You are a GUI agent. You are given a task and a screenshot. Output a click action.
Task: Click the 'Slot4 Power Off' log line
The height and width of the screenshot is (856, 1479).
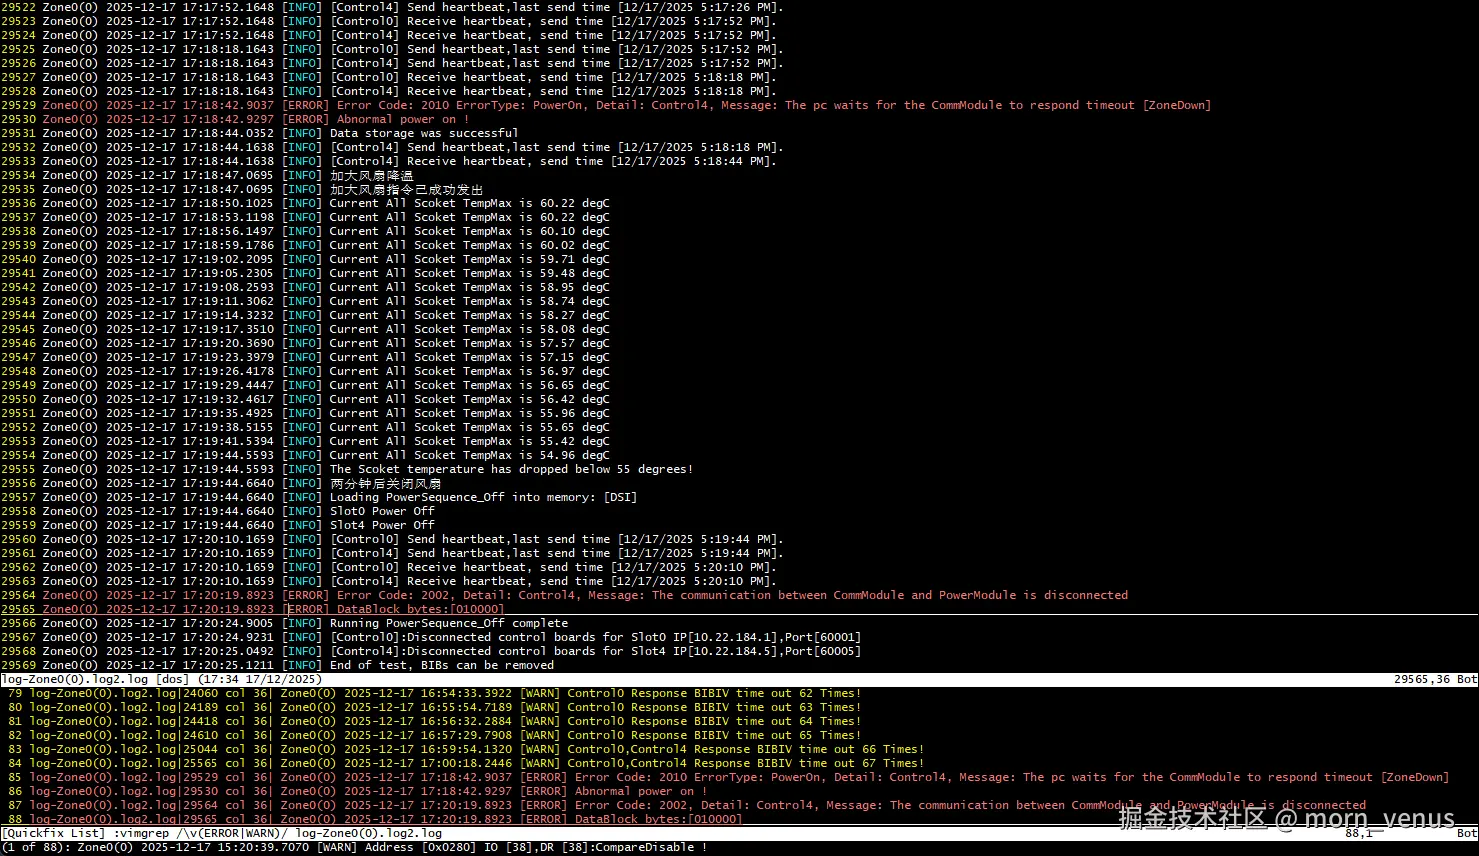218,525
